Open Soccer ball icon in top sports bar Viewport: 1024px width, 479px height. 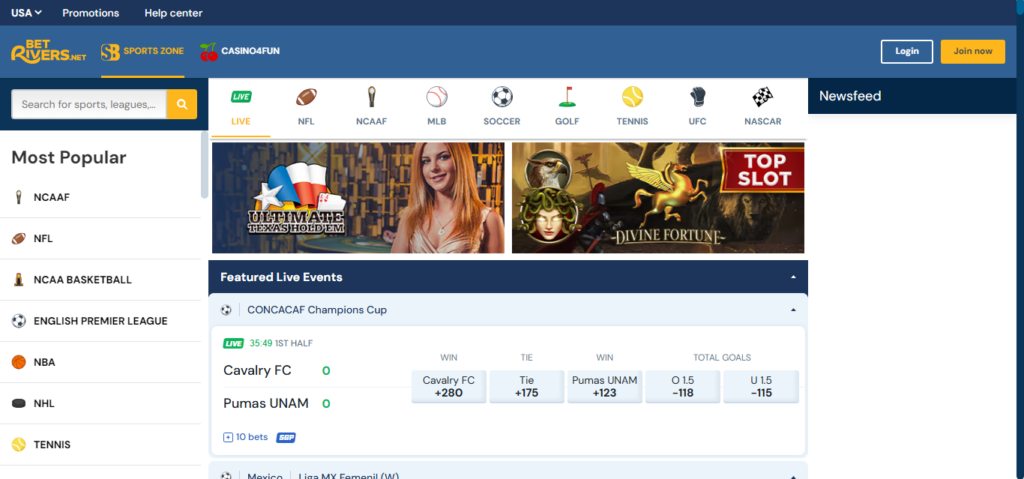(502, 97)
